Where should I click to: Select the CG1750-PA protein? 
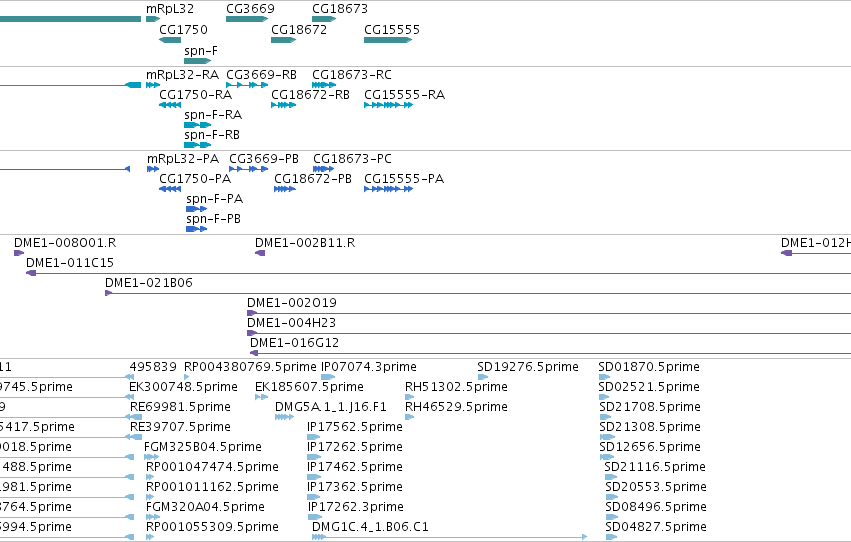tap(170, 189)
